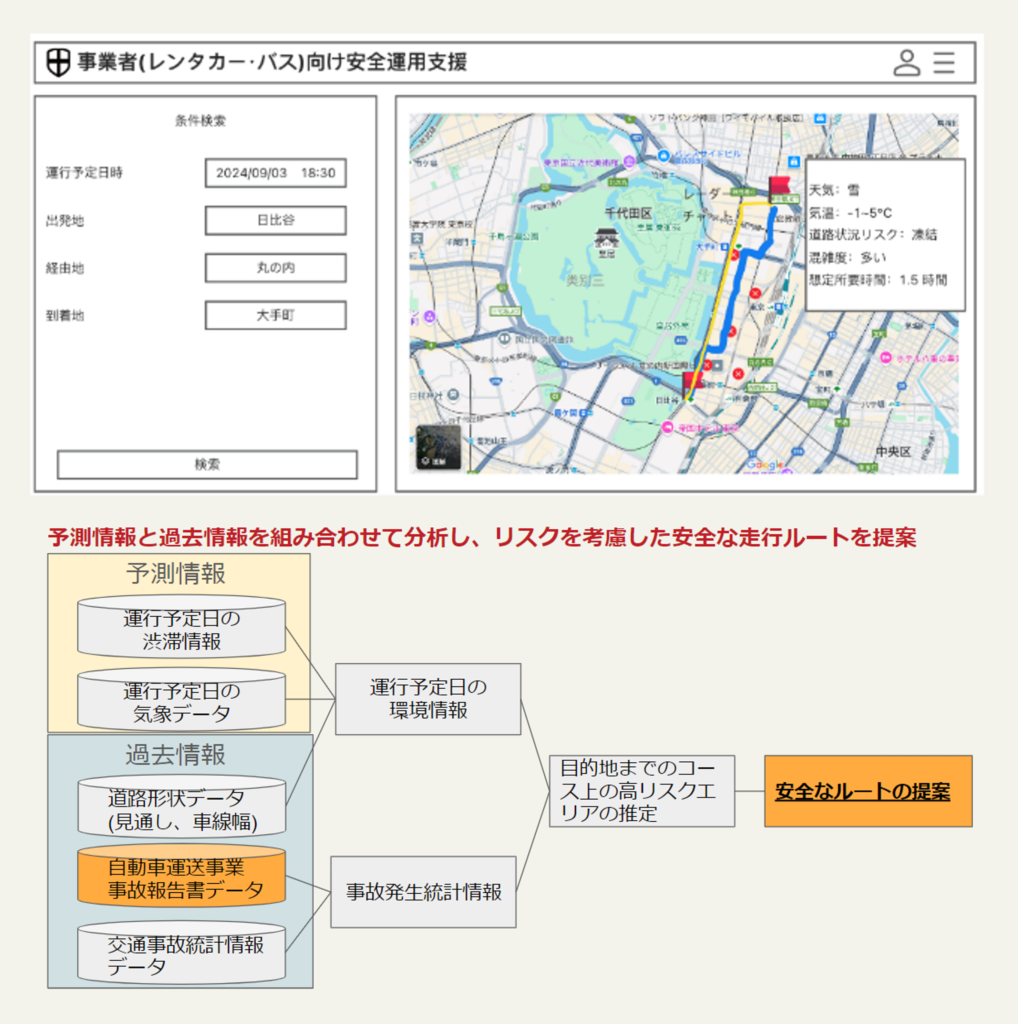Click the 運行予定日時 label
Image resolution: width=1018 pixels, height=1024 pixels.
84,172
